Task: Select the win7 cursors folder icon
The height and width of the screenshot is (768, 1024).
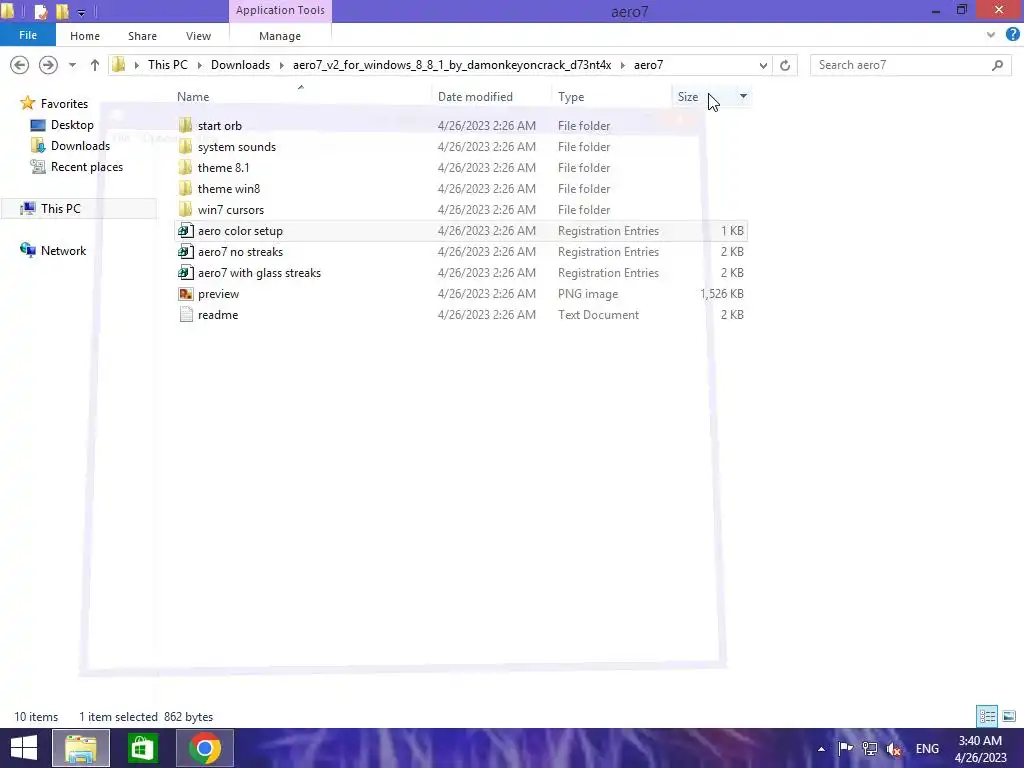Action: point(185,209)
